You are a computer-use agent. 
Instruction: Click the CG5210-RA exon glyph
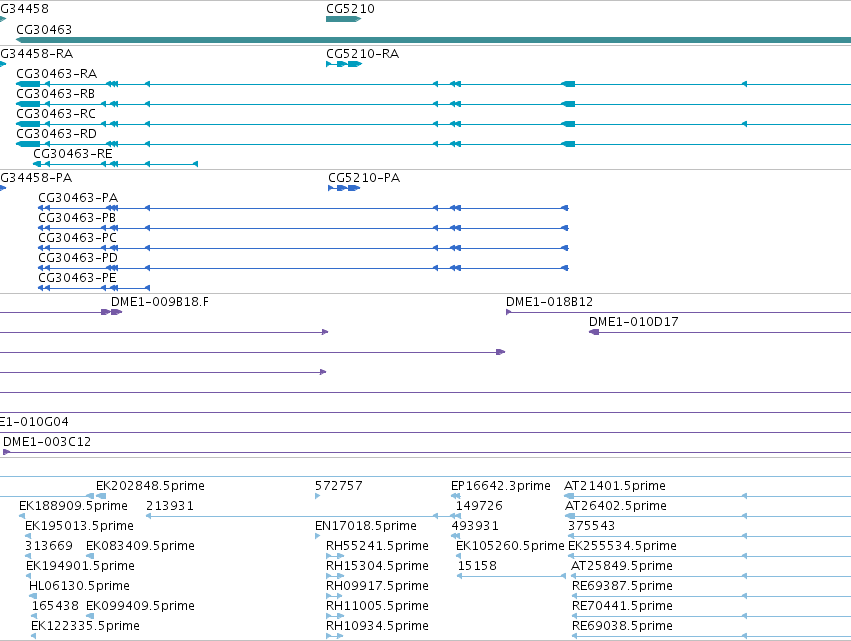pos(344,64)
